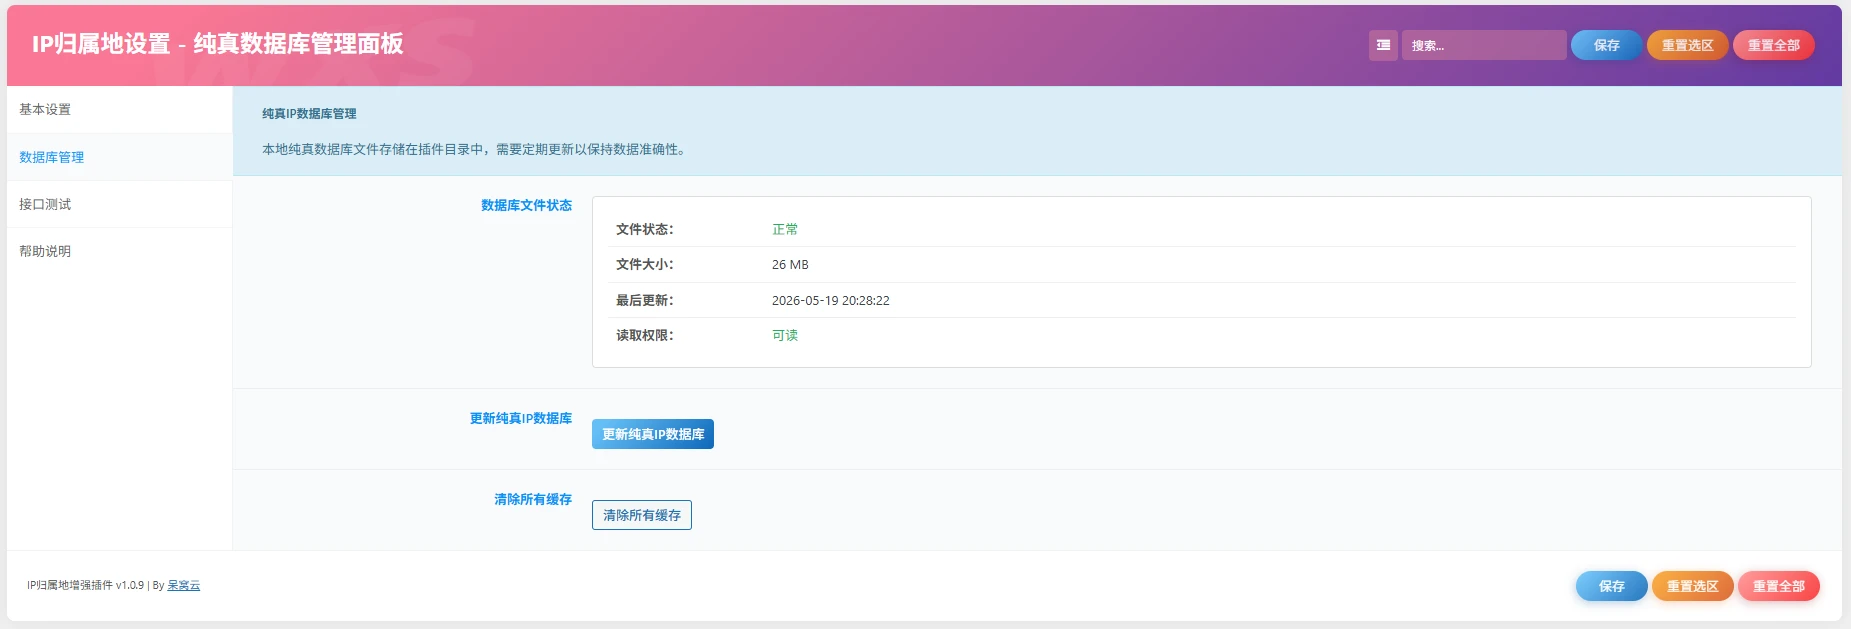This screenshot has width=1851, height=629.
Task: Click the green 可读 permission value
Action: tap(785, 335)
